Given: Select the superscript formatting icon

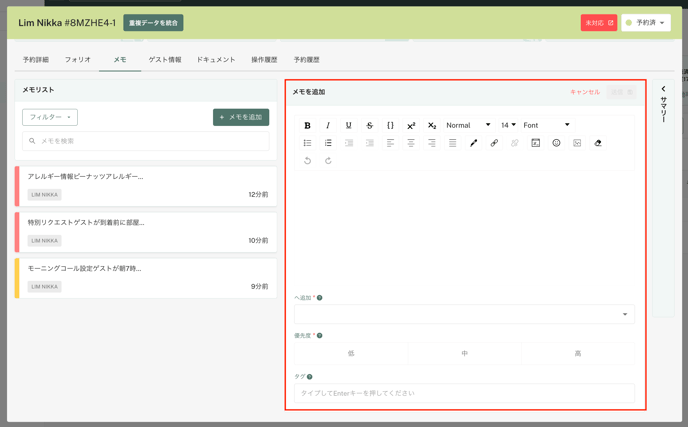Looking at the screenshot, I should 411,126.
